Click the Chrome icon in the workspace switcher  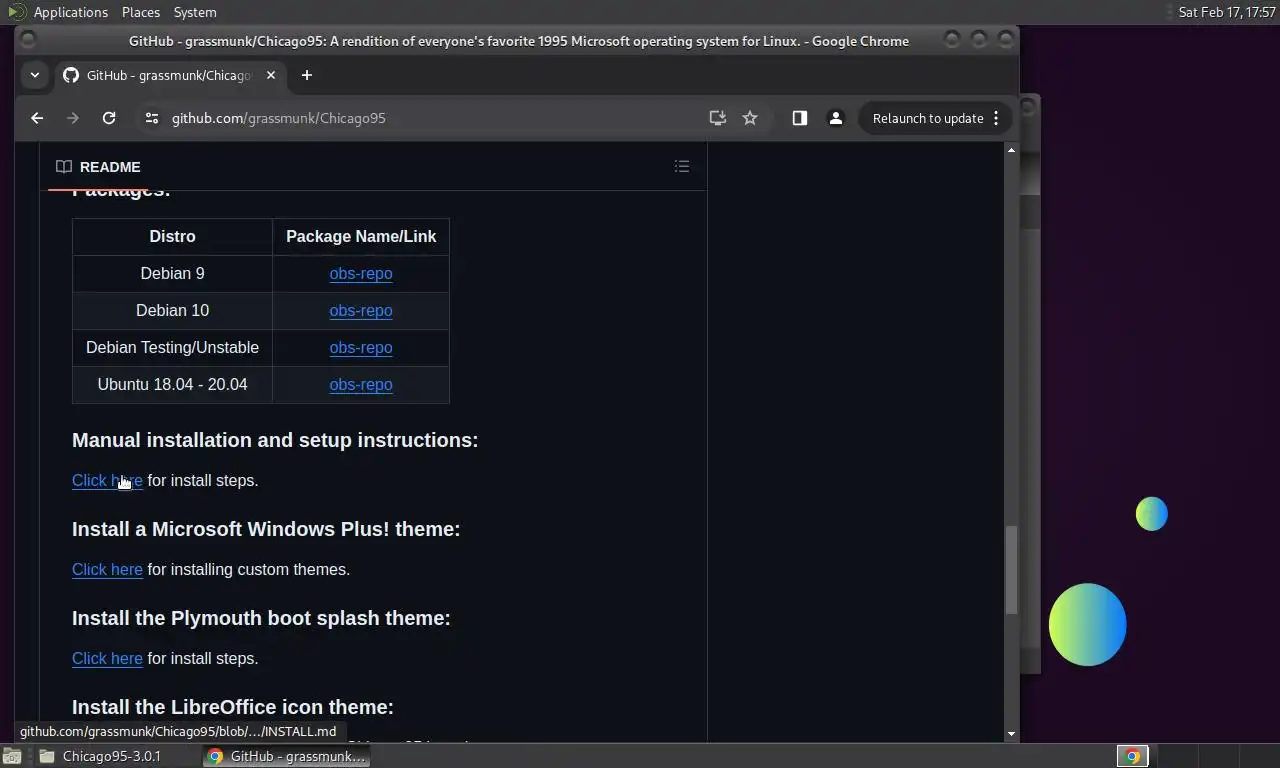tap(1133, 756)
